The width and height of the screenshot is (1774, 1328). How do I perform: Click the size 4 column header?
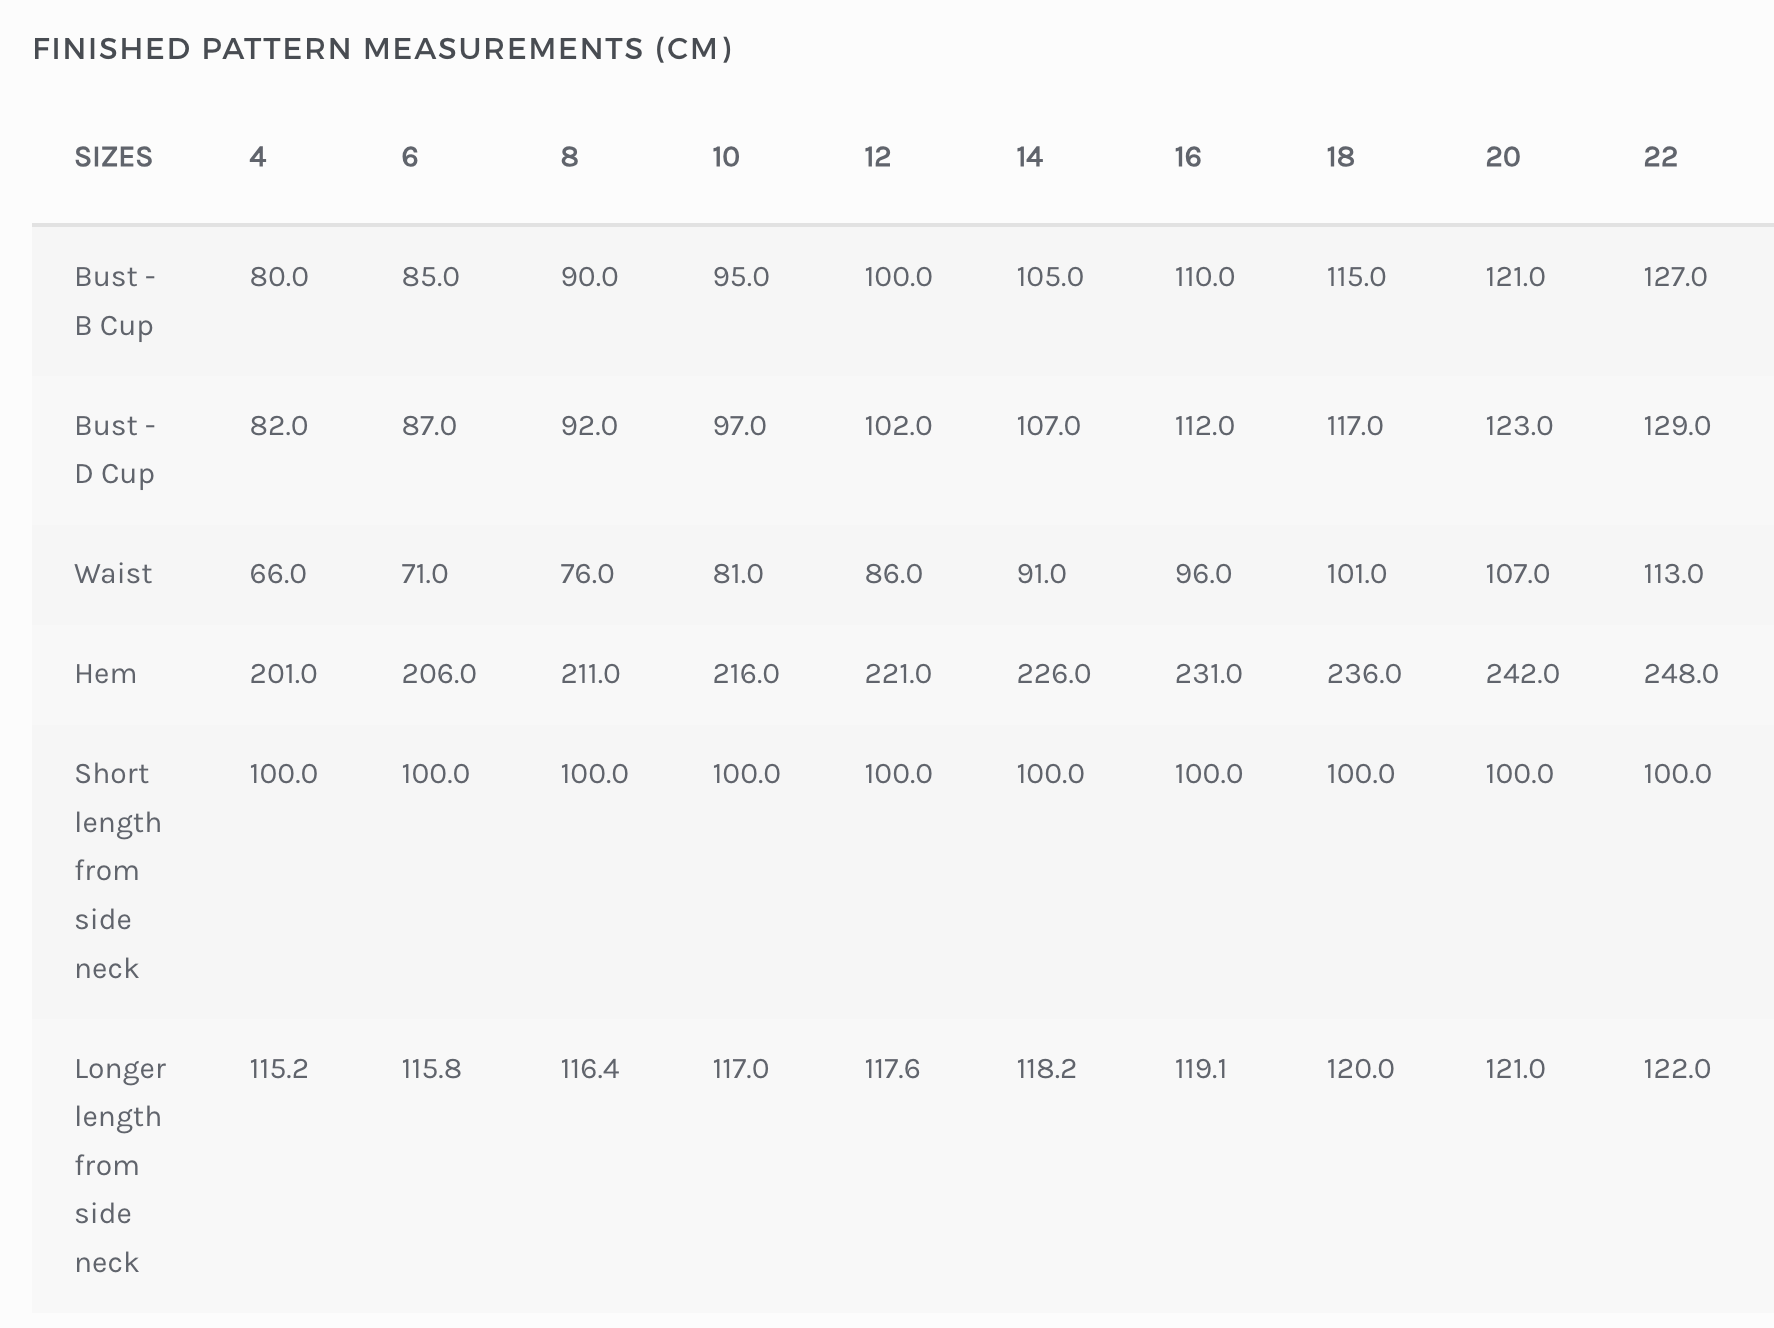click(x=258, y=157)
